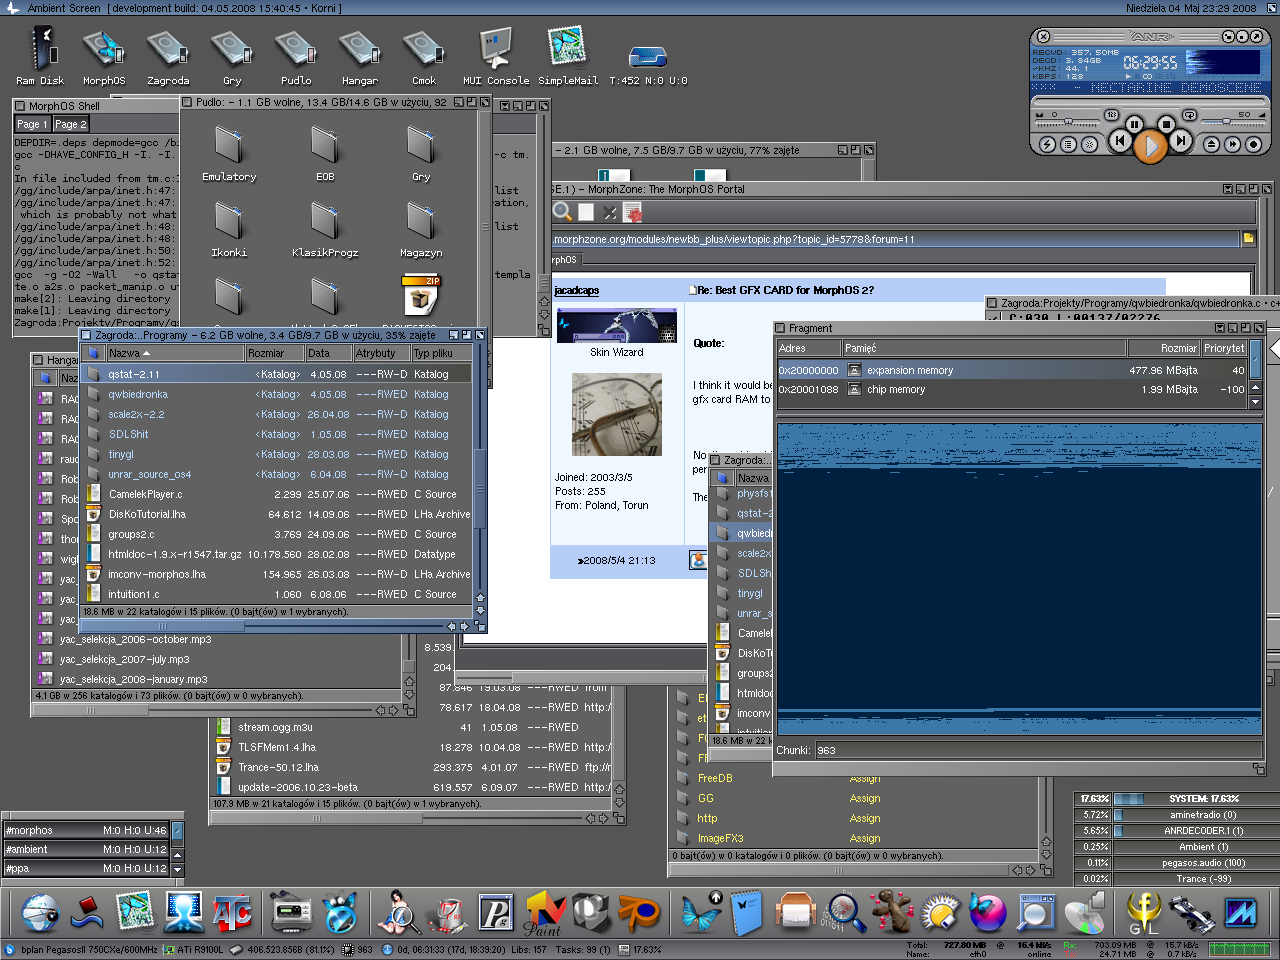Stop playback in ANR player
The height and width of the screenshot is (960, 1280).
pyautogui.click(x=1166, y=124)
